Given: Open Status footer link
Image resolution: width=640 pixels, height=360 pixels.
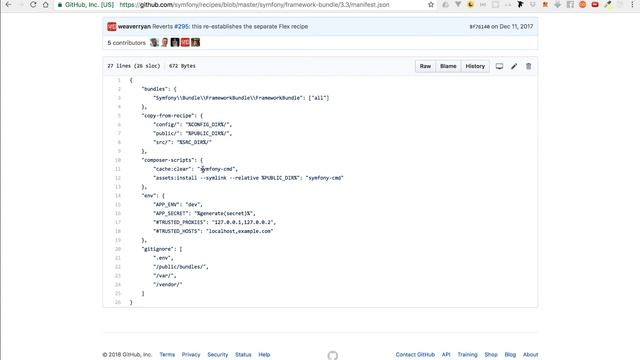Looking at the screenshot, I should point(243,355).
